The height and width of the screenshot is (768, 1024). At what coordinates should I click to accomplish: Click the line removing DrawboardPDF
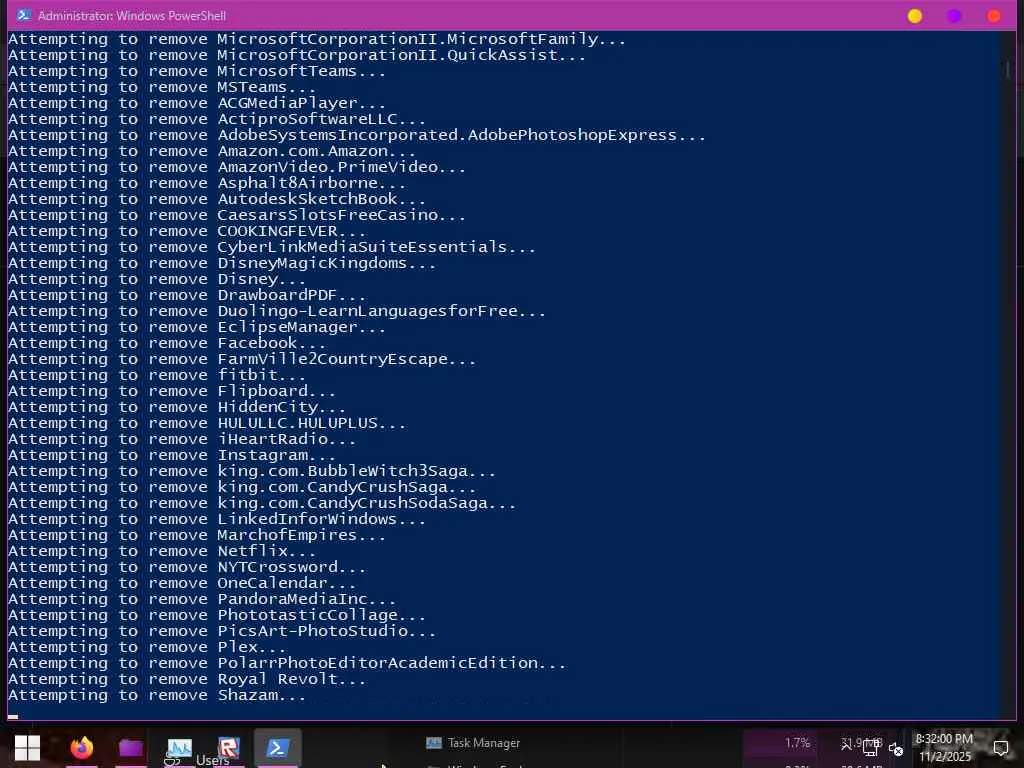[187, 295]
